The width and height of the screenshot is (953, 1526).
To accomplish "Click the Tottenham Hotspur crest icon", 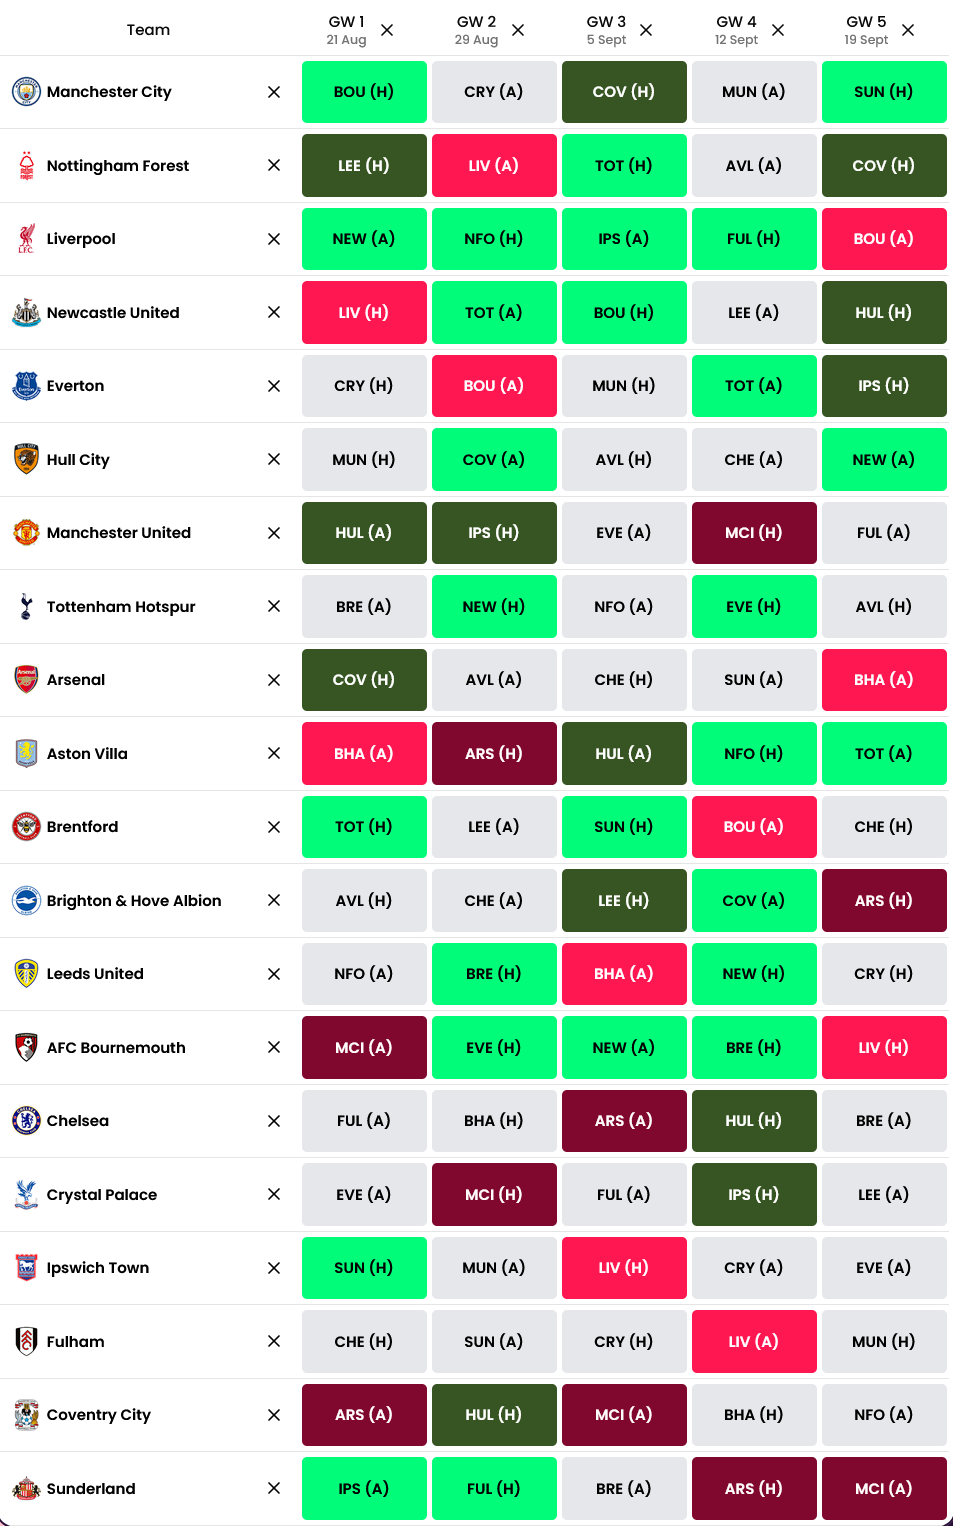I will (26, 606).
